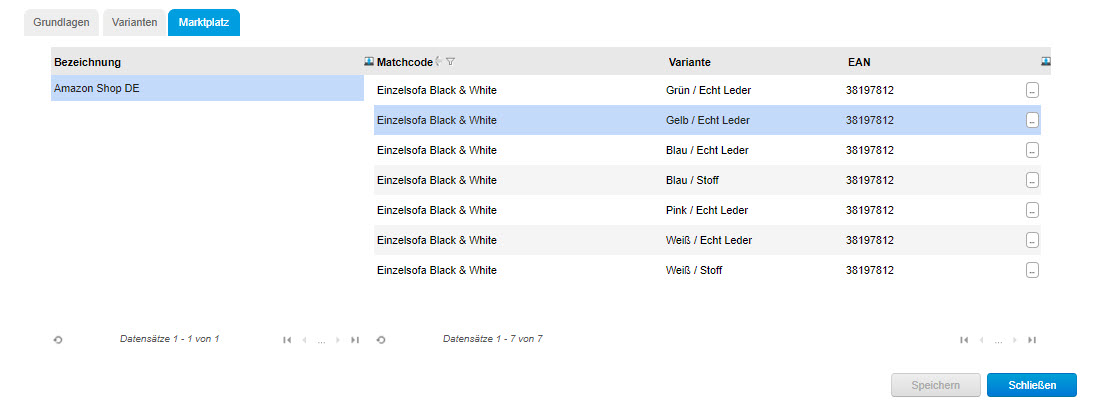
Task: Switch to the Grundlagen tab
Action: (x=61, y=21)
